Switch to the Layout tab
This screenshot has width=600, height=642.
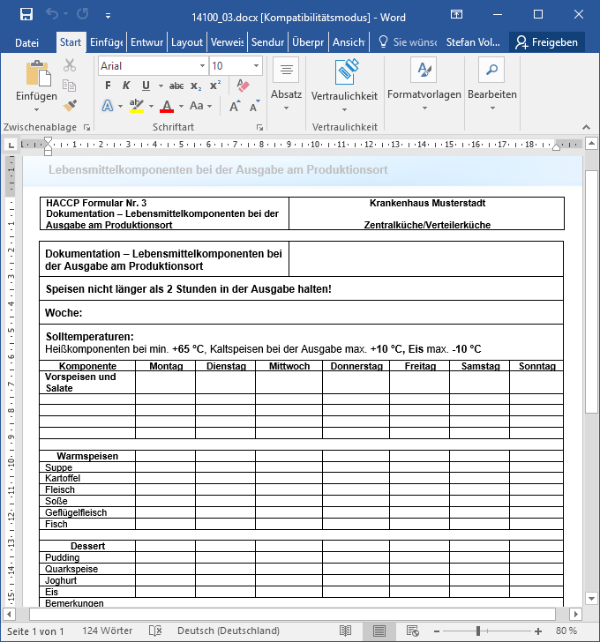(186, 42)
